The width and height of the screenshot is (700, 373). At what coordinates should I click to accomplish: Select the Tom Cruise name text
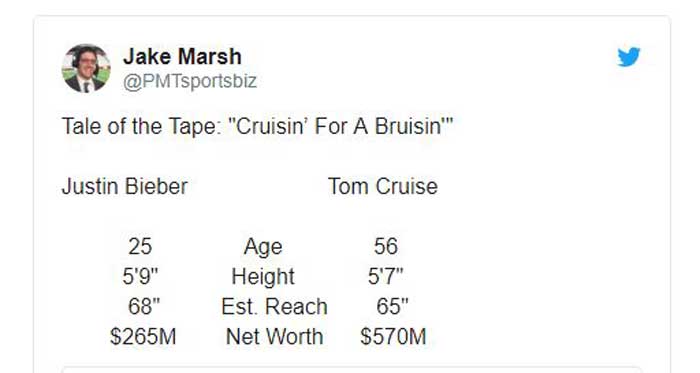coord(383,186)
